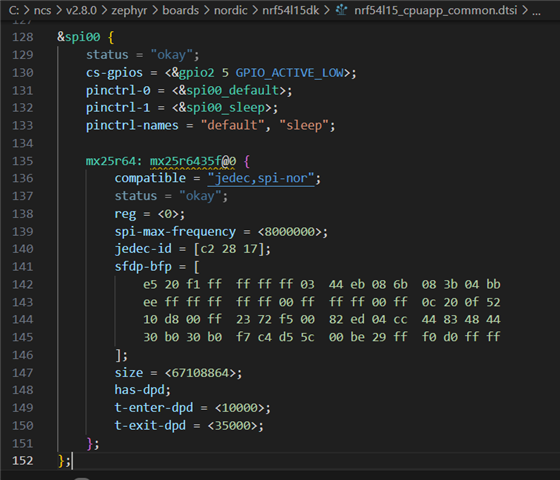This screenshot has width=560, height=480.
Task: Click the spi00_sleep pinctrl reference
Action: pos(225,108)
